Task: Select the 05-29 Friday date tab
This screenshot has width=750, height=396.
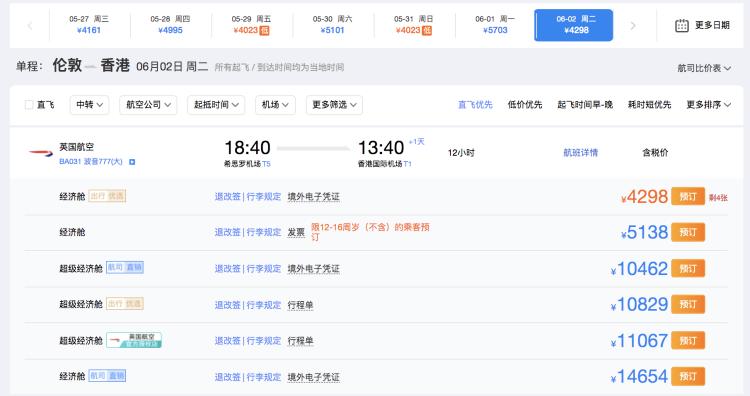Action: [252, 25]
